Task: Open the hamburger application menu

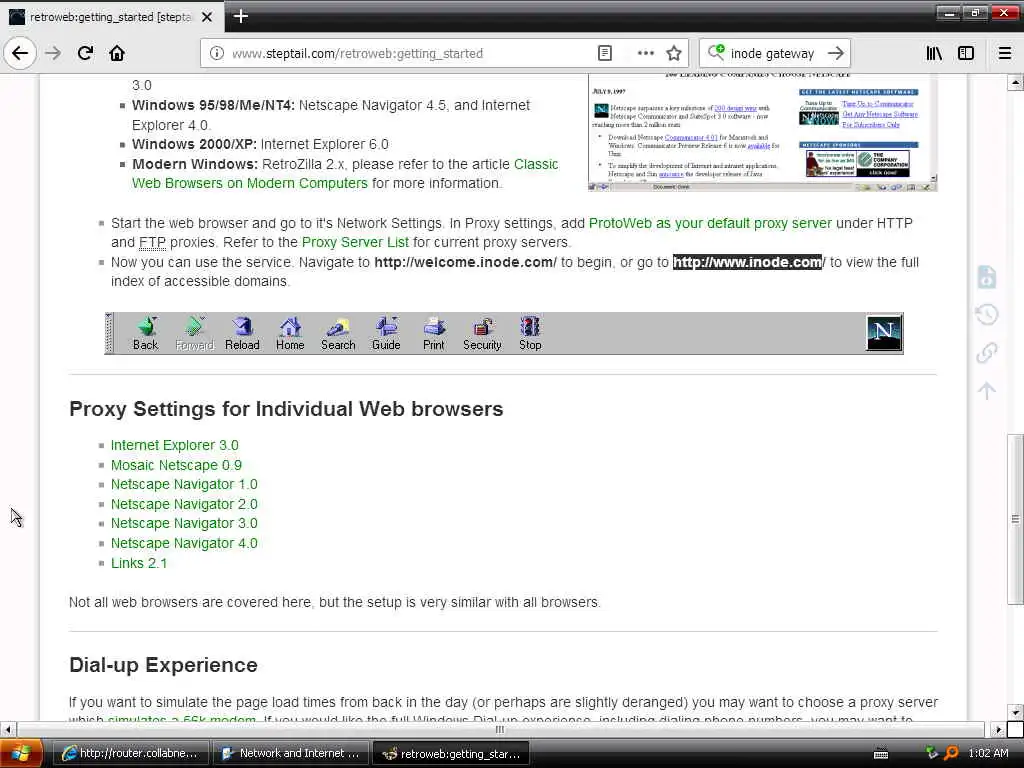Action: coord(1005,53)
